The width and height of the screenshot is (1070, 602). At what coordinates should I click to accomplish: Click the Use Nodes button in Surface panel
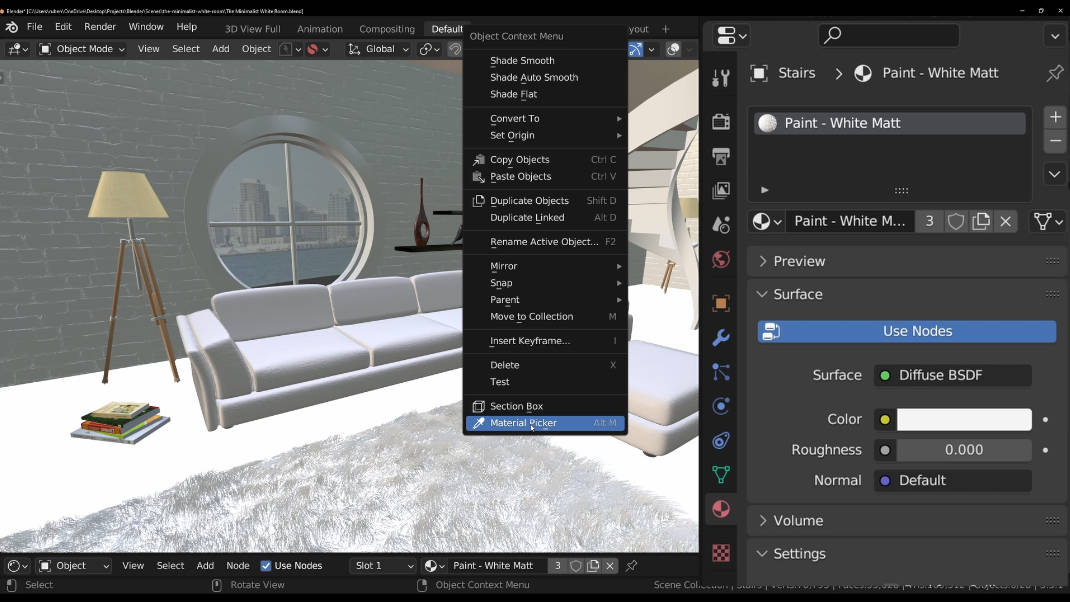coord(905,331)
